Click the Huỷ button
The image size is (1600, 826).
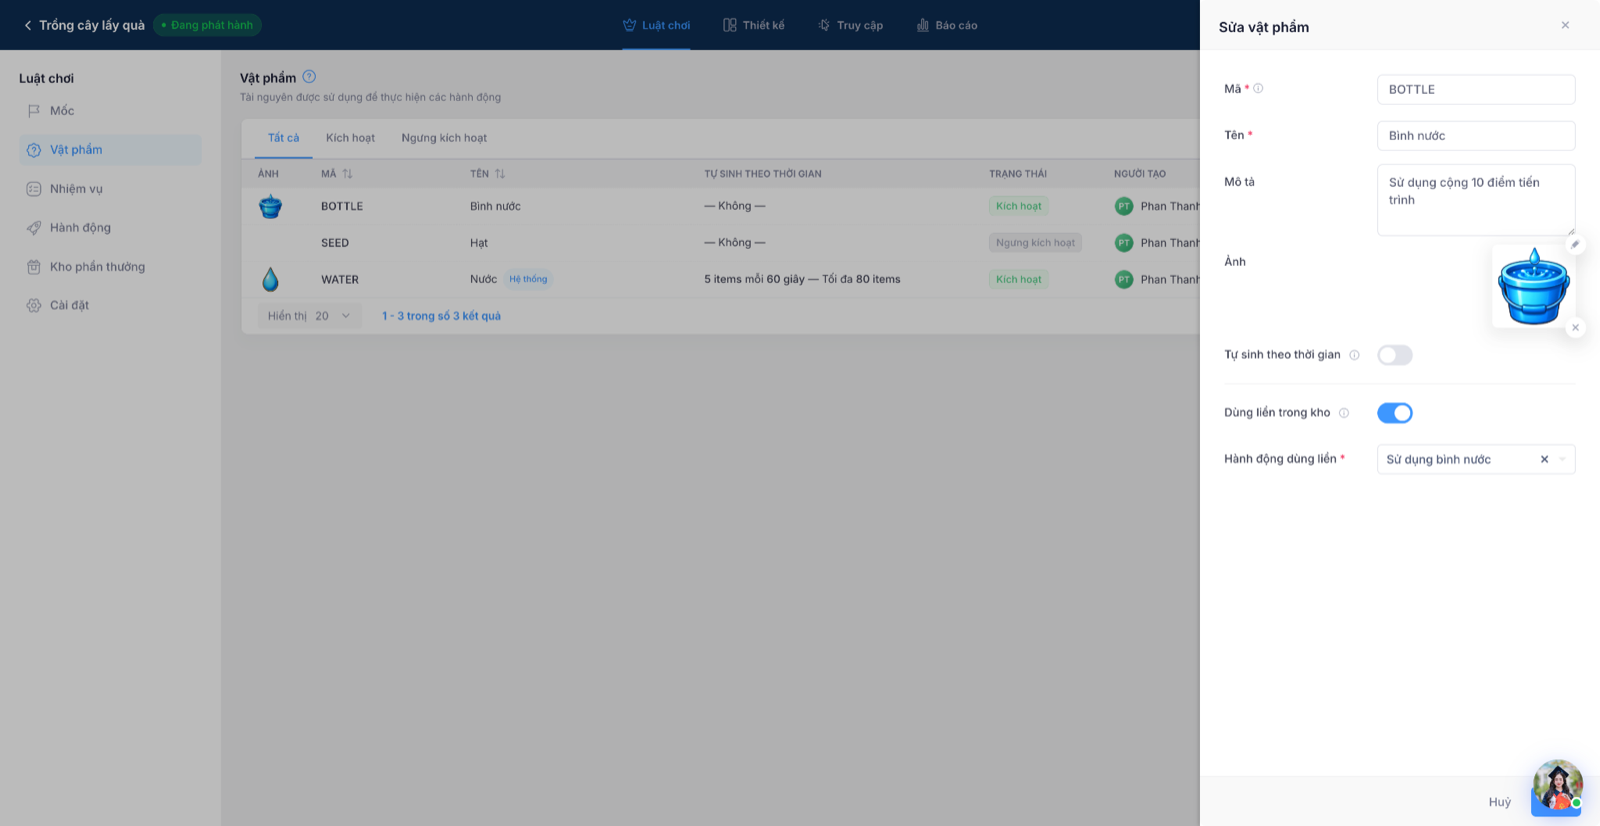pos(1499,802)
